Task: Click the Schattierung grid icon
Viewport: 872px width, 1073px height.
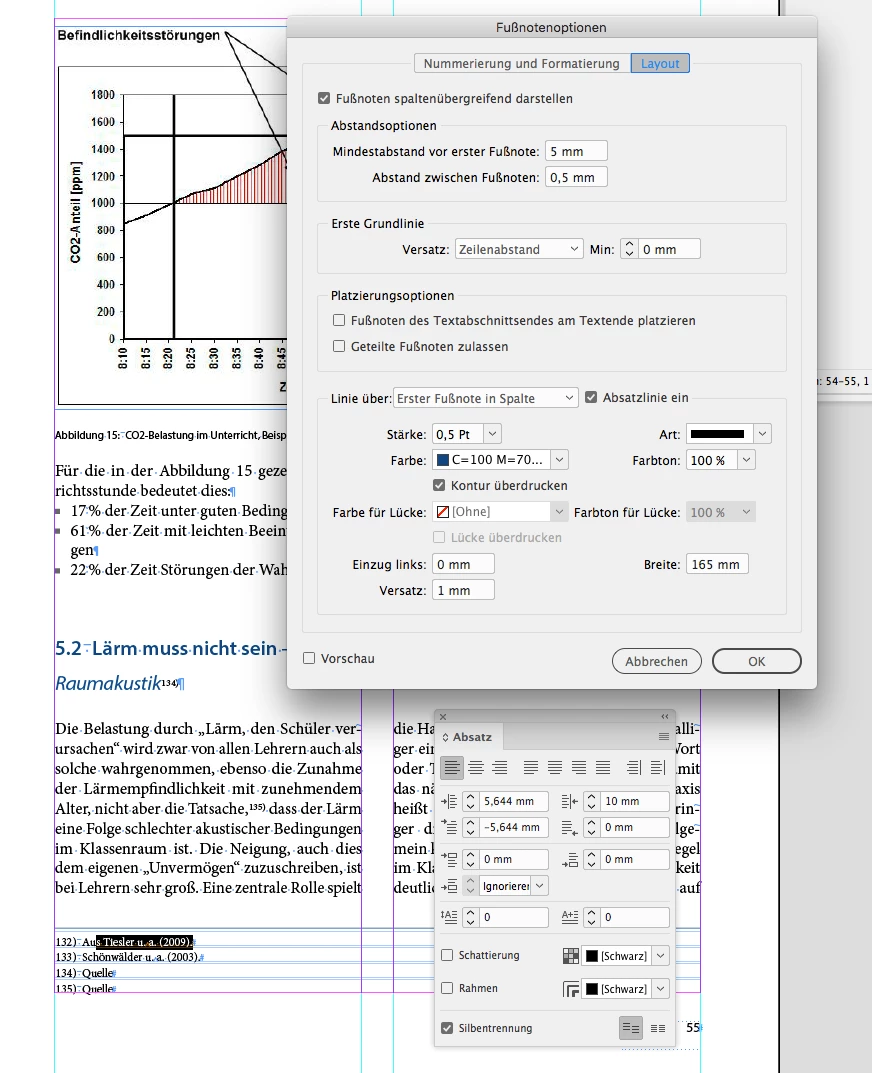Action: (570, 956)
